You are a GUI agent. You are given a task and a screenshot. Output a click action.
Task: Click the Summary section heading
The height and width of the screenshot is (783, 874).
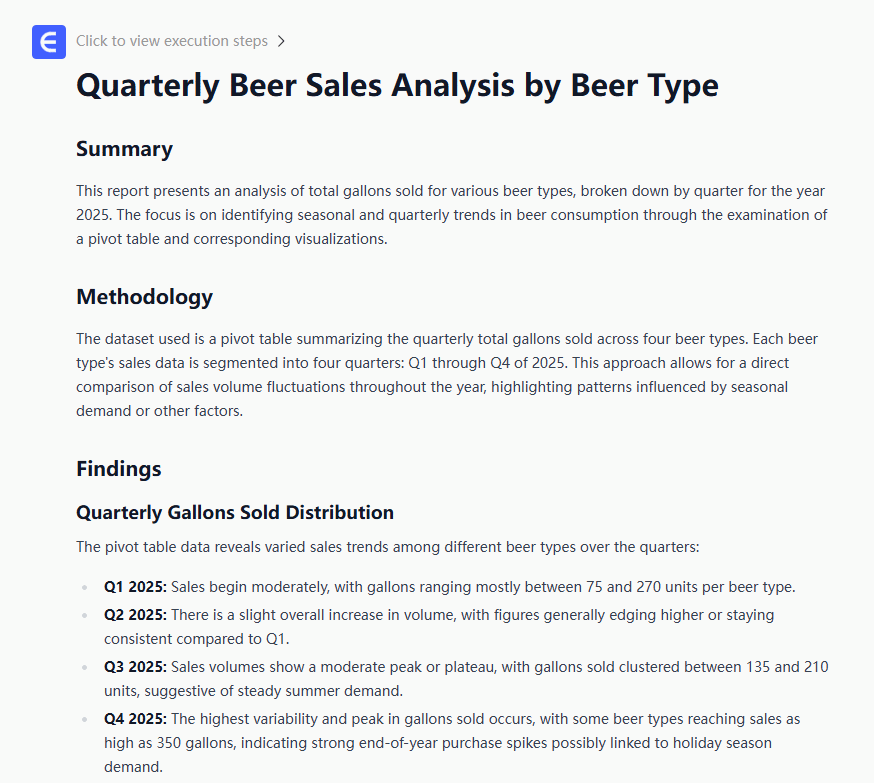tap(124, 149)
